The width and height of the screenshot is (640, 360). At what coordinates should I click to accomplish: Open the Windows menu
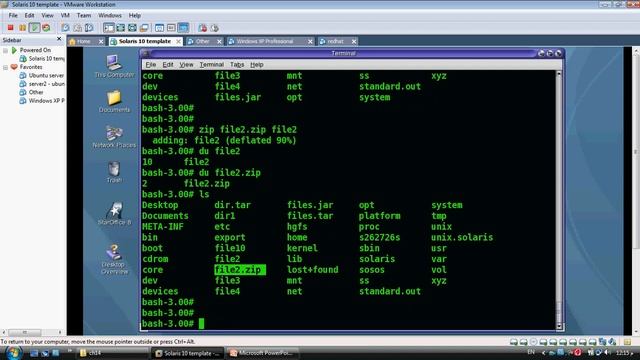point(110,16)
